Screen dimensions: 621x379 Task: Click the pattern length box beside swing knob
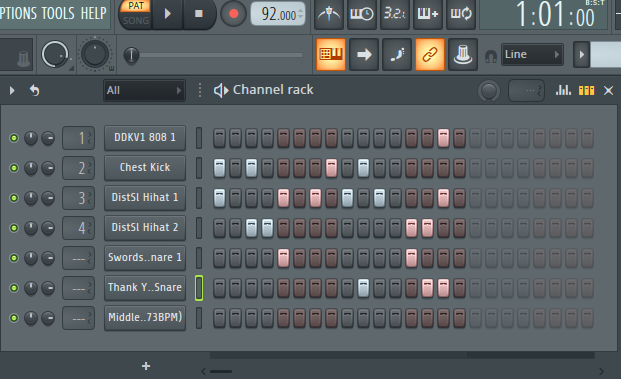526,91
